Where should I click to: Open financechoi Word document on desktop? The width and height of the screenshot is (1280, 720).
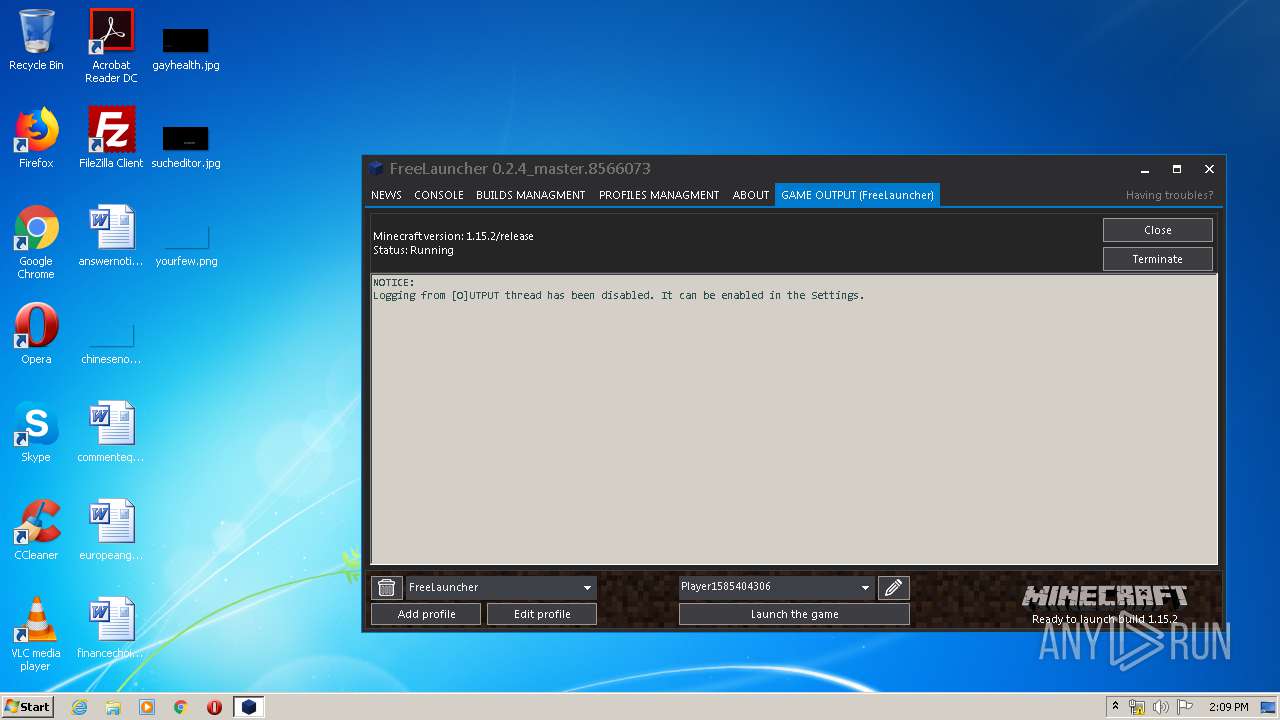pos(111,628)
